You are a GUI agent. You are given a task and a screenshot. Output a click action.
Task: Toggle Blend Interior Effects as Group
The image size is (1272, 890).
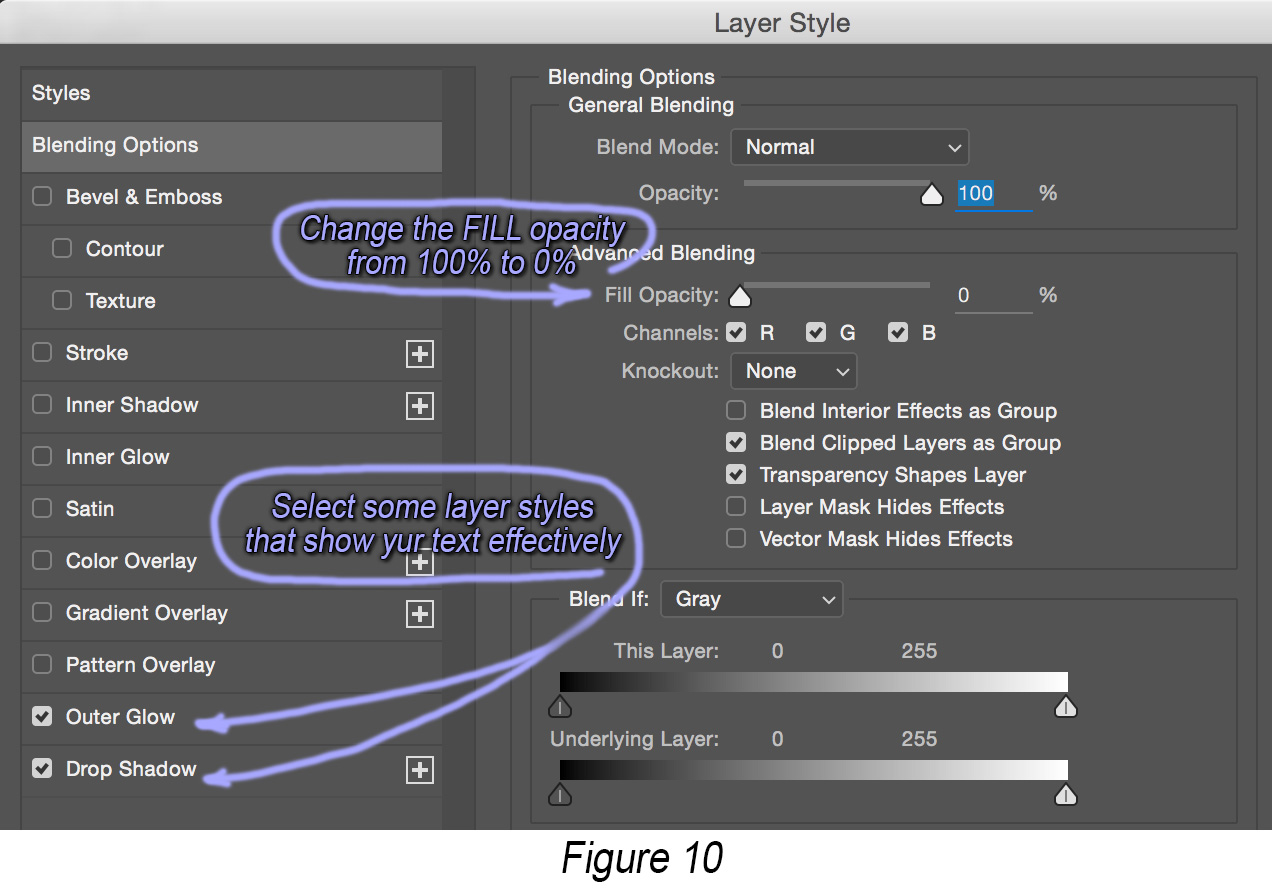pyautogui.click(x=736, y=411)
